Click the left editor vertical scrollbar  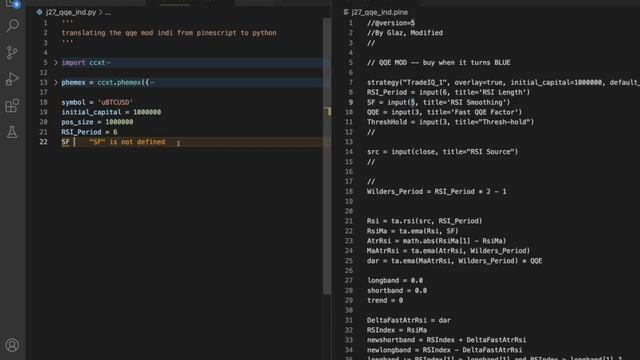tap(327, 155)
